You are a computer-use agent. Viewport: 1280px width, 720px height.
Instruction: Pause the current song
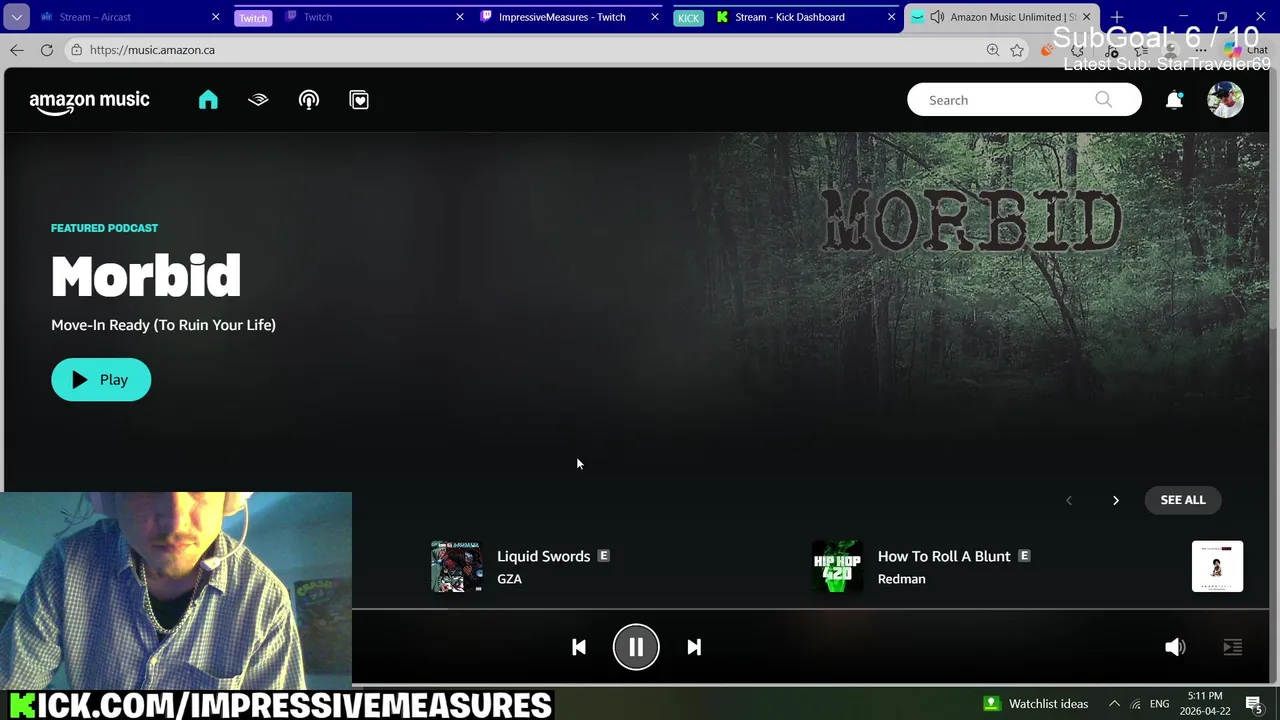(636, 647)
